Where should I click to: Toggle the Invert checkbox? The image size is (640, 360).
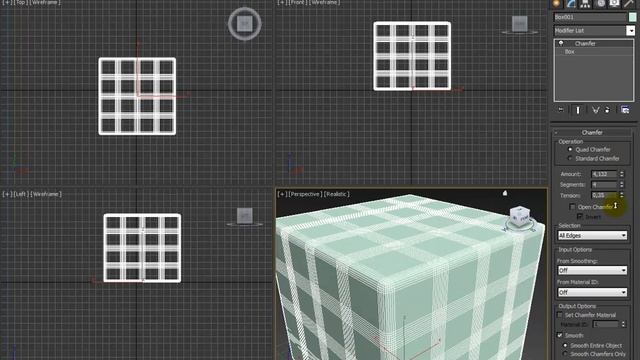point(580,216)
